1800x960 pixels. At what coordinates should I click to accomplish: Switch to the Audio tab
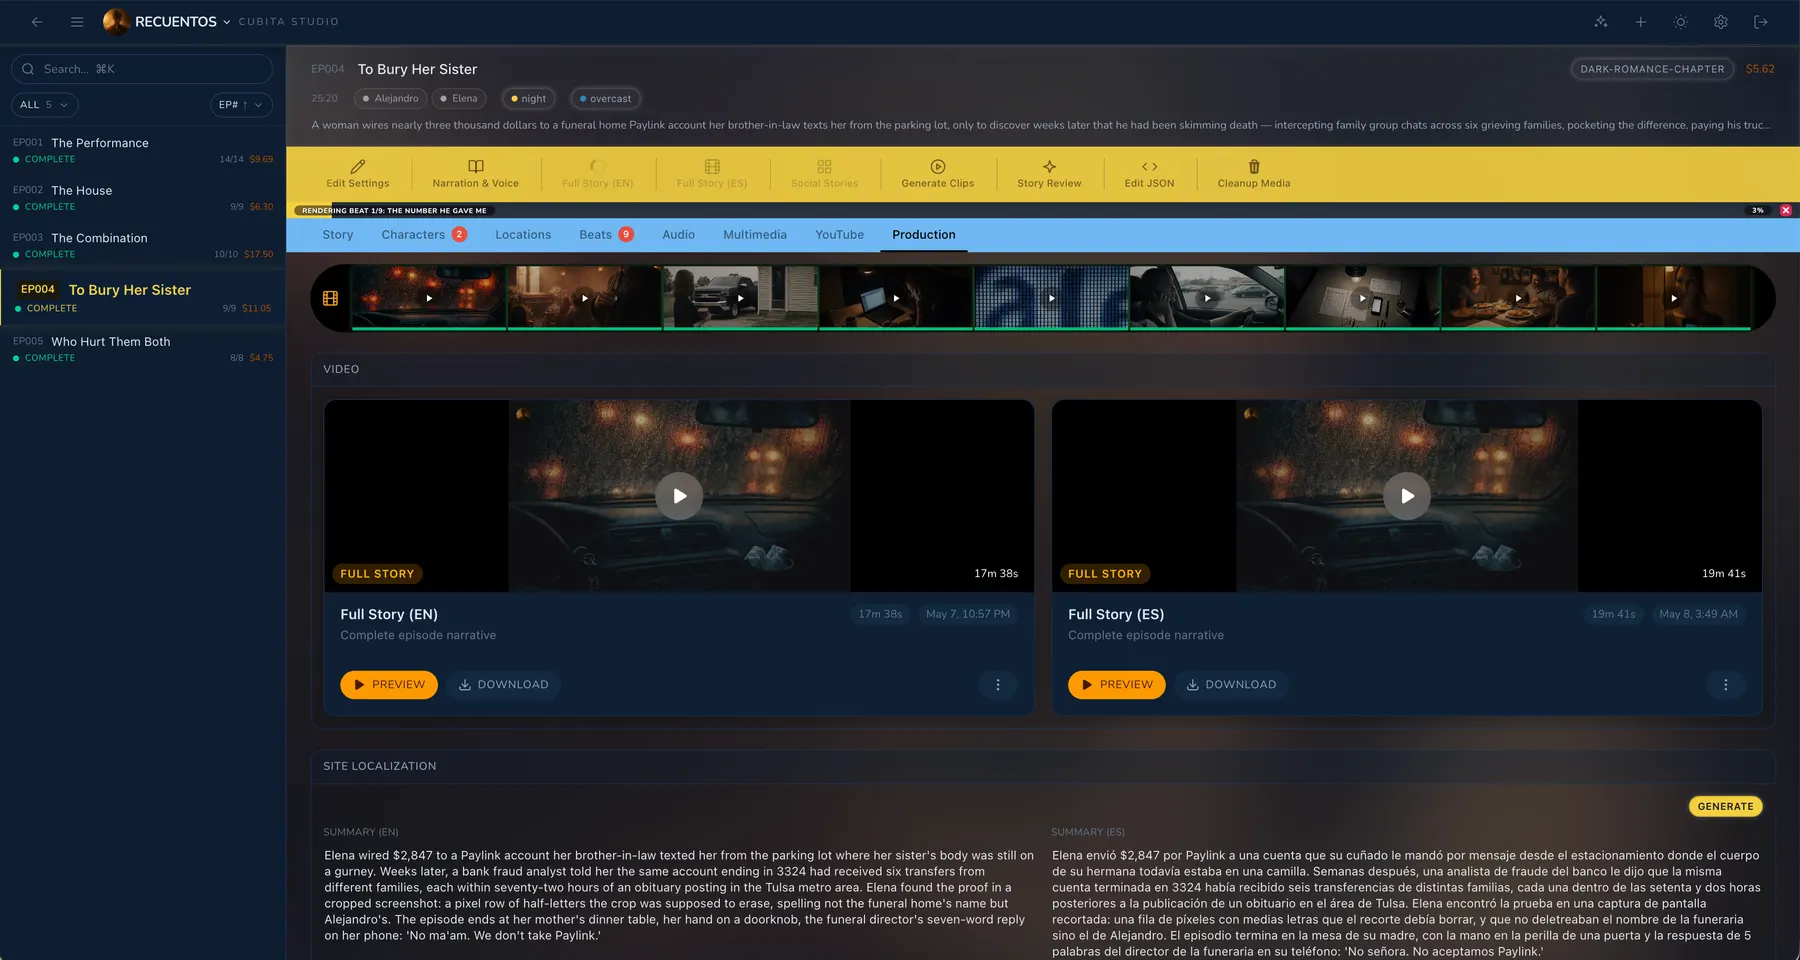pos(678,235)
